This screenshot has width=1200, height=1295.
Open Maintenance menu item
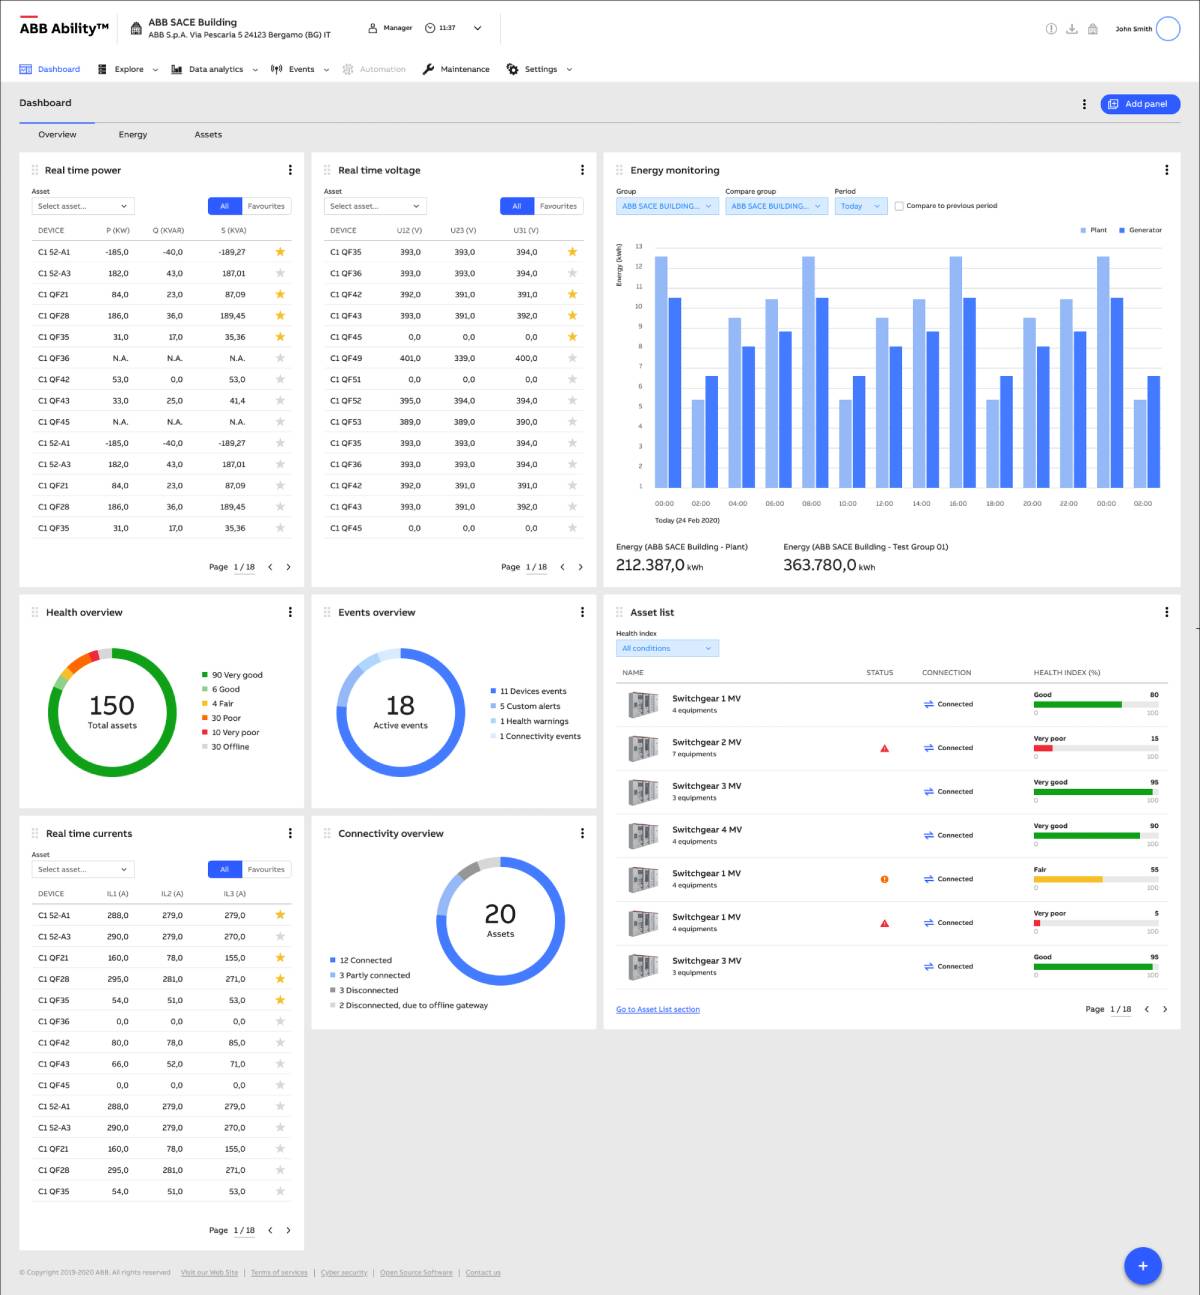click(x=456, y=69)
